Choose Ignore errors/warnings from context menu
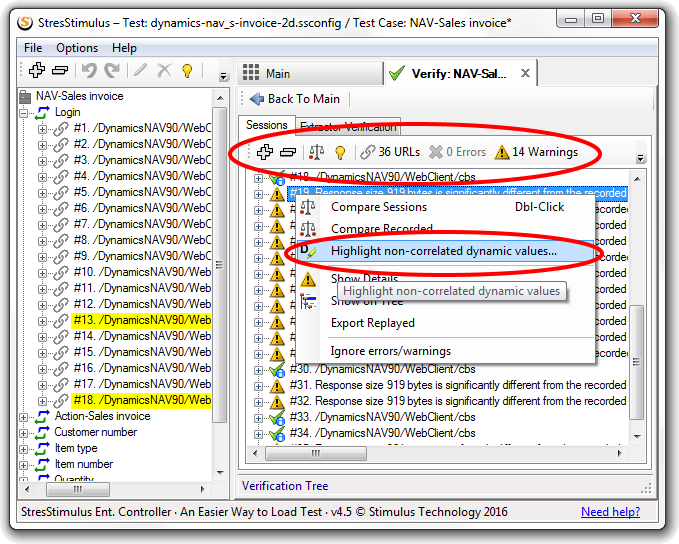 (x=445, y=351)
